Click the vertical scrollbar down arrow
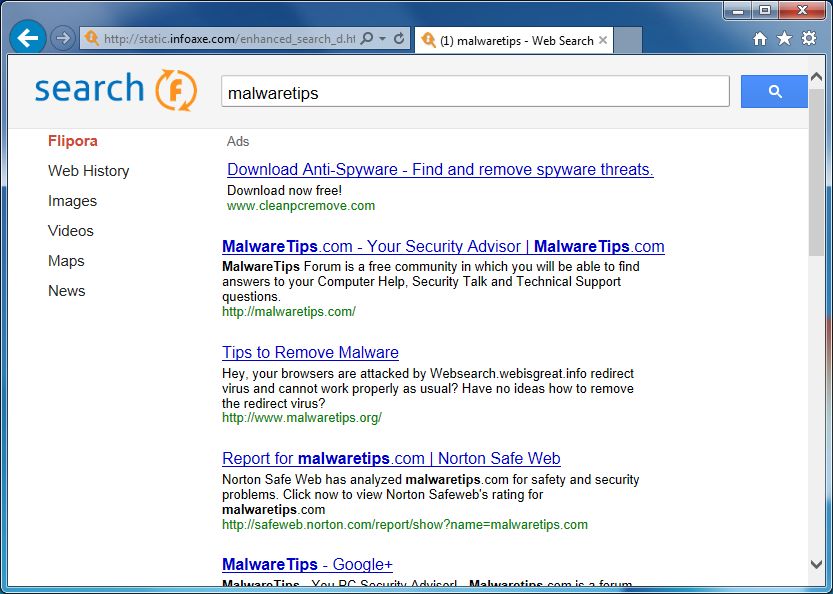Image resolution: width=833 pixels, height=594 pixels. [x=816, y=565]
